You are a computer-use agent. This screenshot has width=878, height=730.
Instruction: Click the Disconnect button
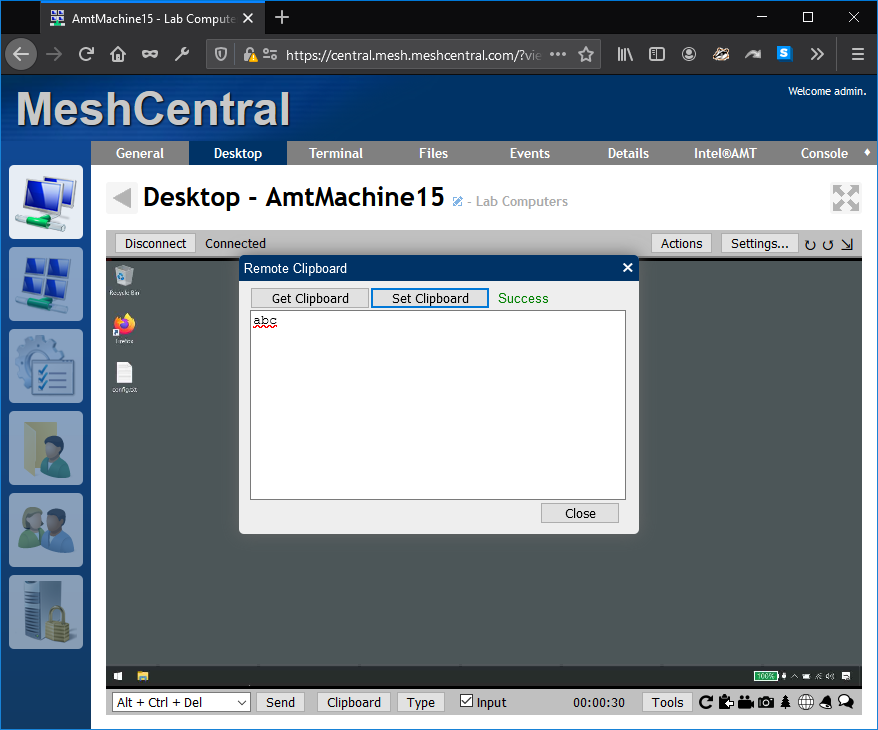pos(155,244)
